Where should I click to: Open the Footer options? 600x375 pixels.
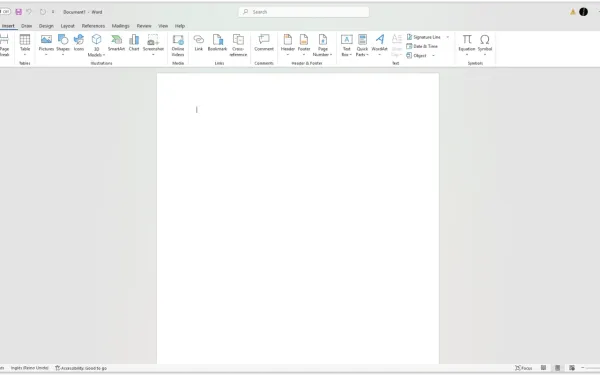[x=304, y=45]
